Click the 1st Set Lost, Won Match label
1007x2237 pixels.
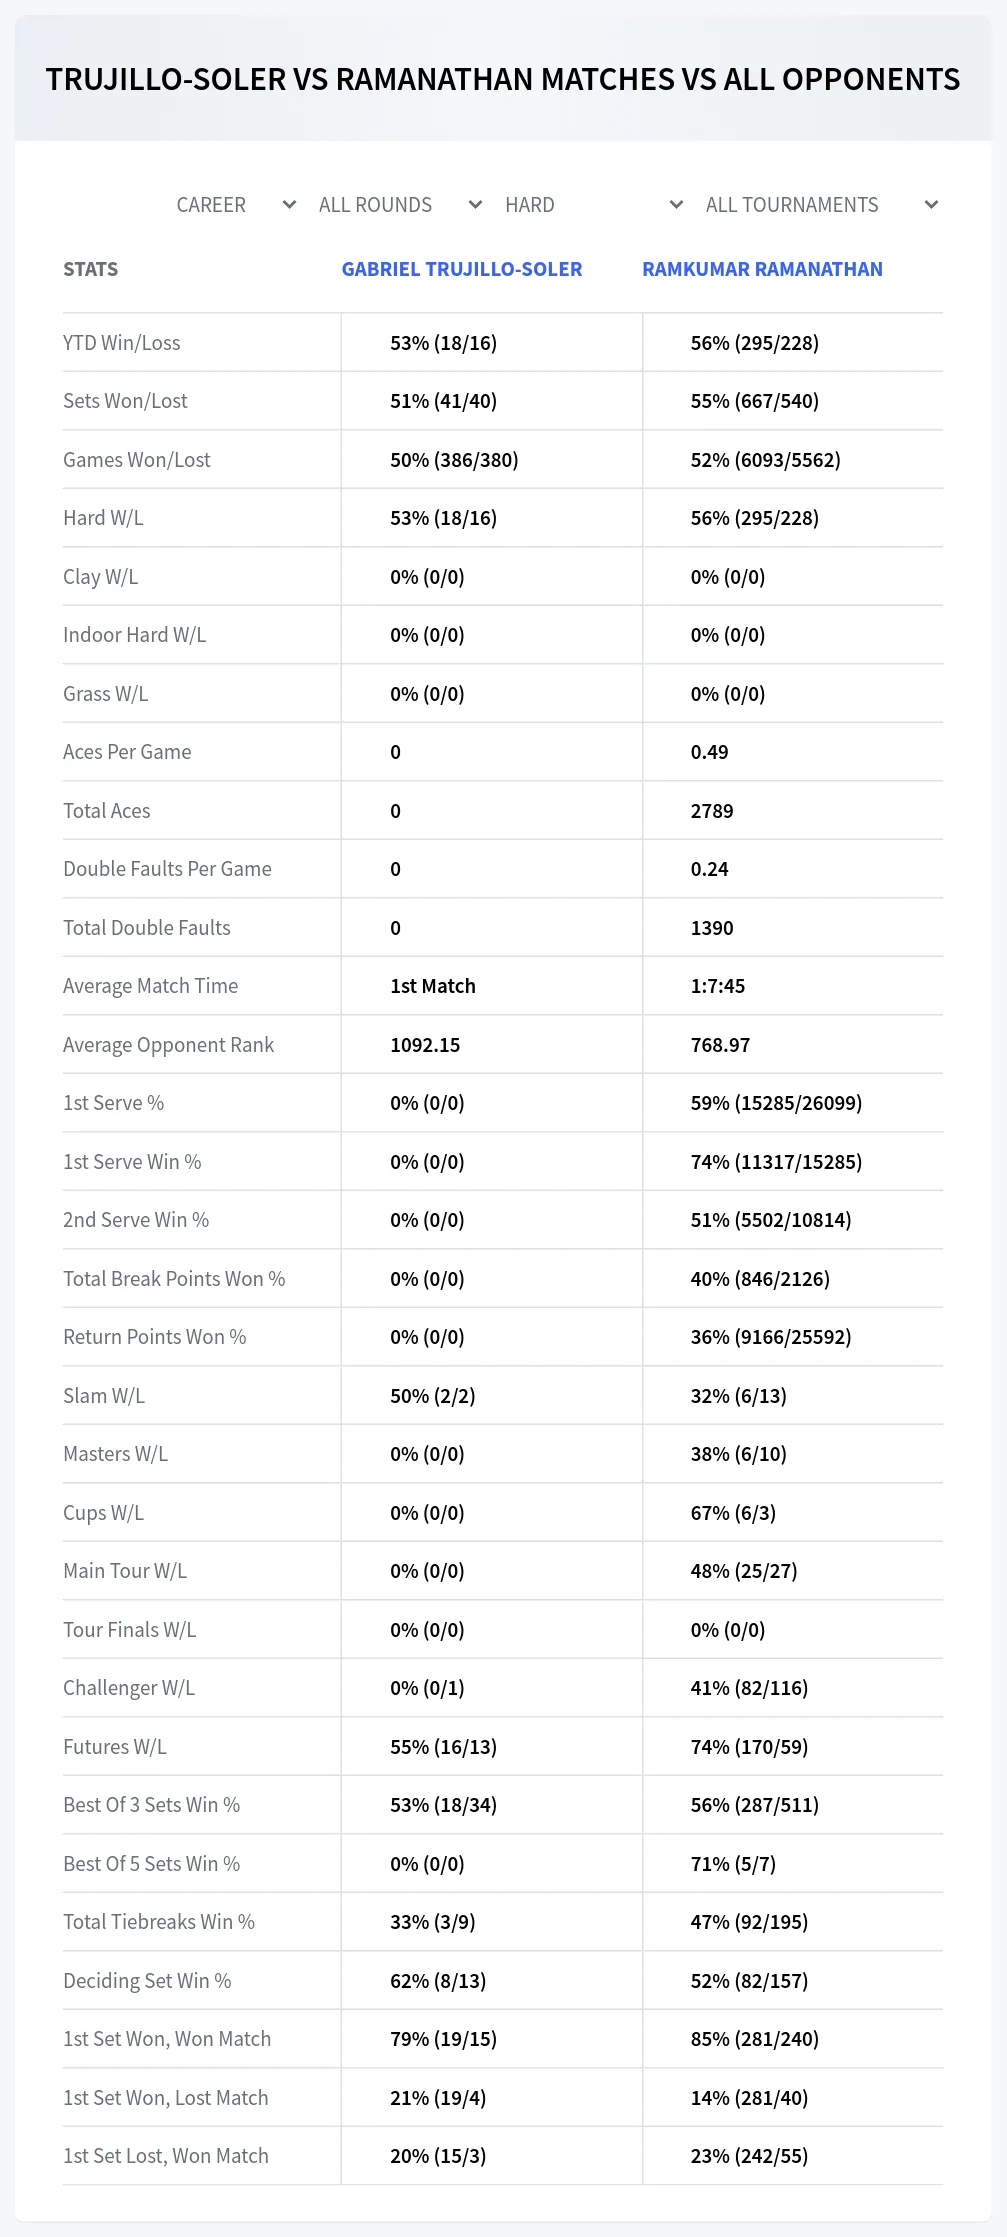166,2156
